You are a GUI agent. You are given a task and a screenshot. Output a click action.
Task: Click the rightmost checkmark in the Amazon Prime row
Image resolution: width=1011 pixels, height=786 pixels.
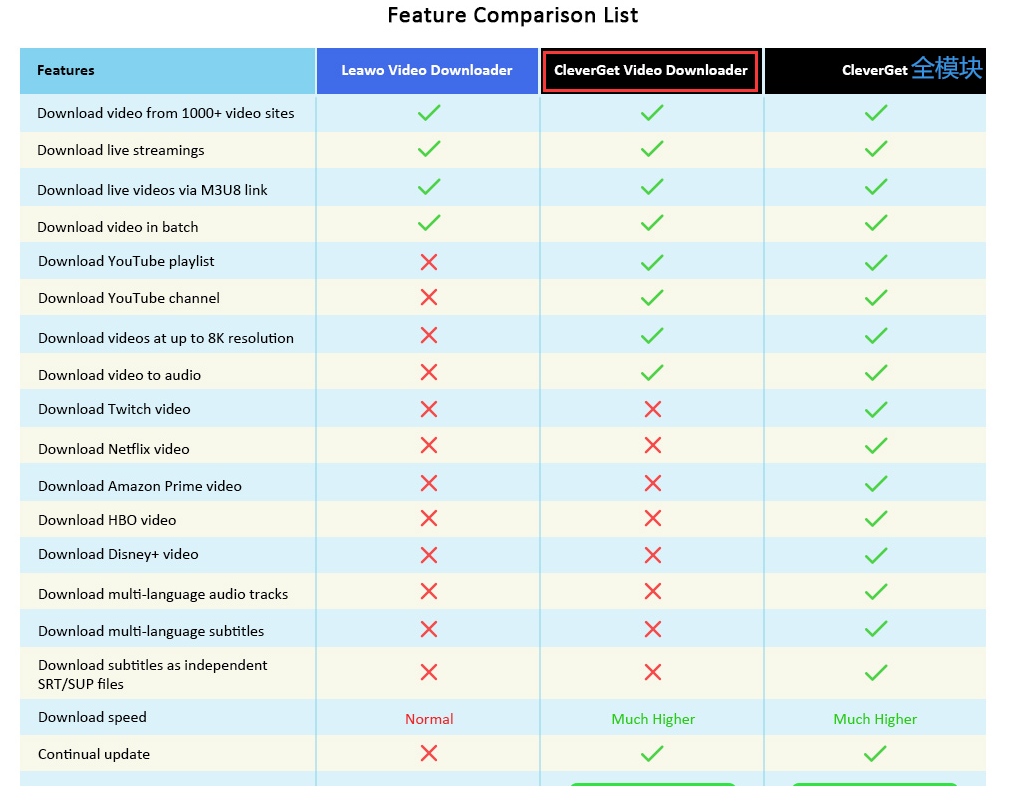(x=876, y=485)
